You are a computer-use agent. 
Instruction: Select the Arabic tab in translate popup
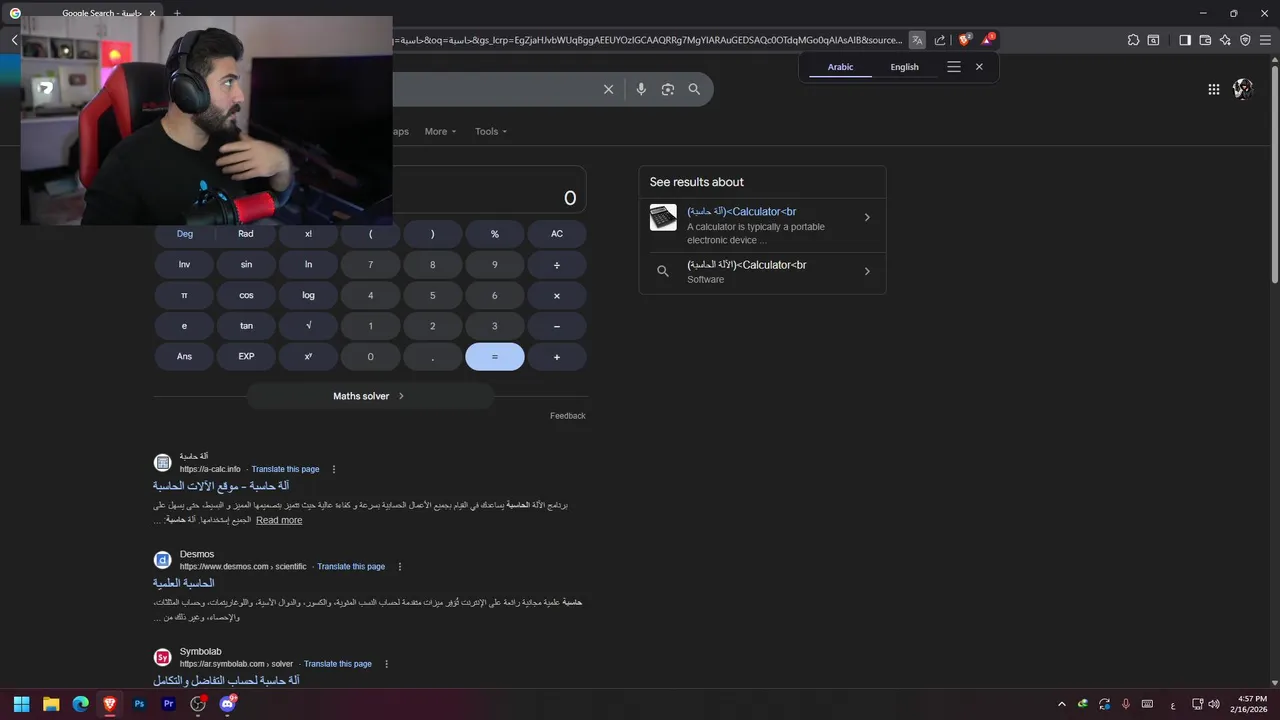pyautogui.click(x=841, y=67)
